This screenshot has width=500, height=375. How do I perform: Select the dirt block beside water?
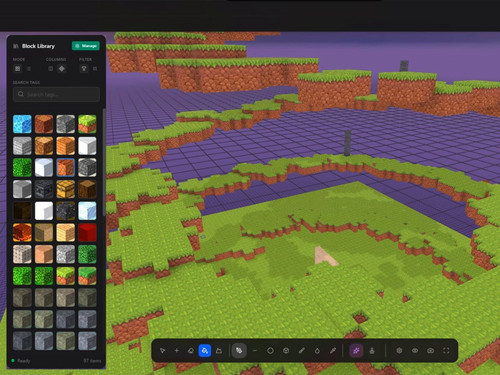pyautogui.click(x=44, y=124)
